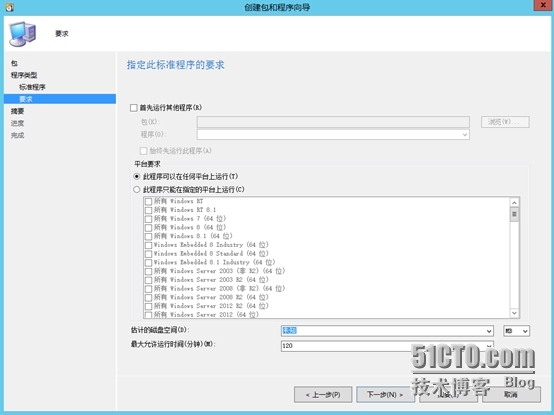Check Windows Embedded 8 Industry (64 位)
The image size is (554, 415).
(x=149, y=245)
